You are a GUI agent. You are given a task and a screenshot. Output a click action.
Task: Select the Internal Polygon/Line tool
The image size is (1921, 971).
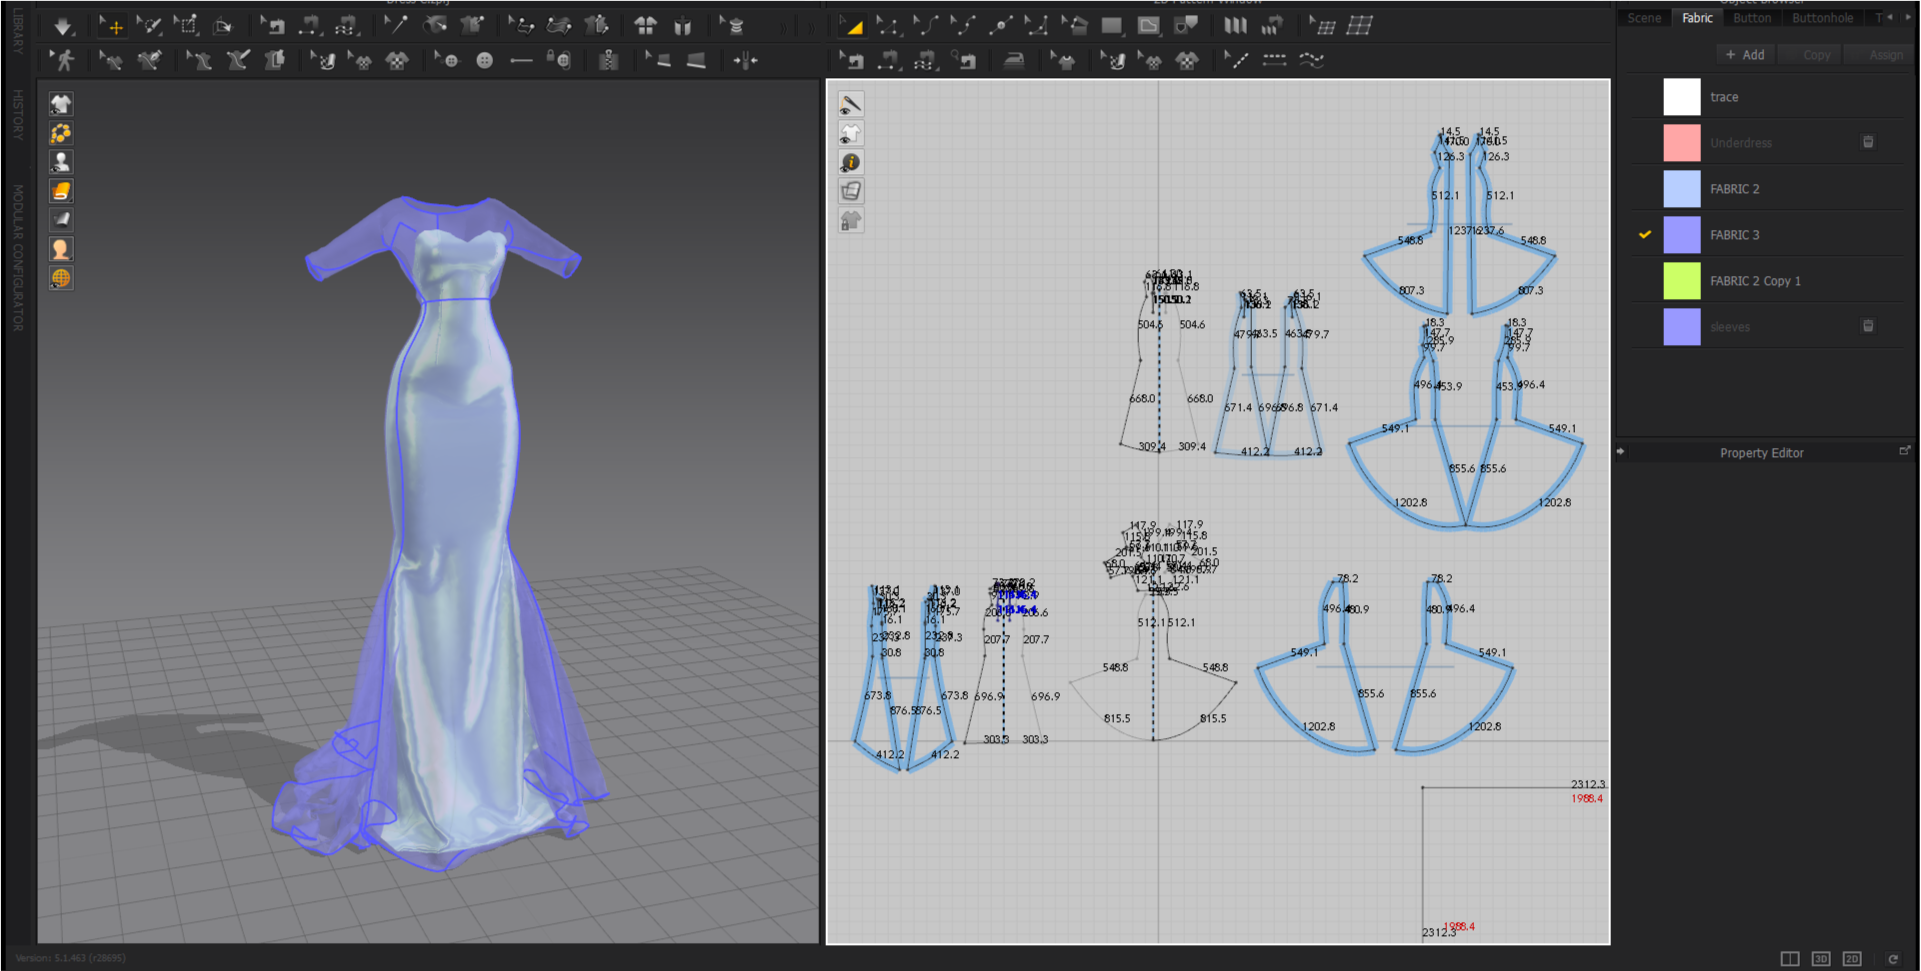click(x=1148, y=27)
